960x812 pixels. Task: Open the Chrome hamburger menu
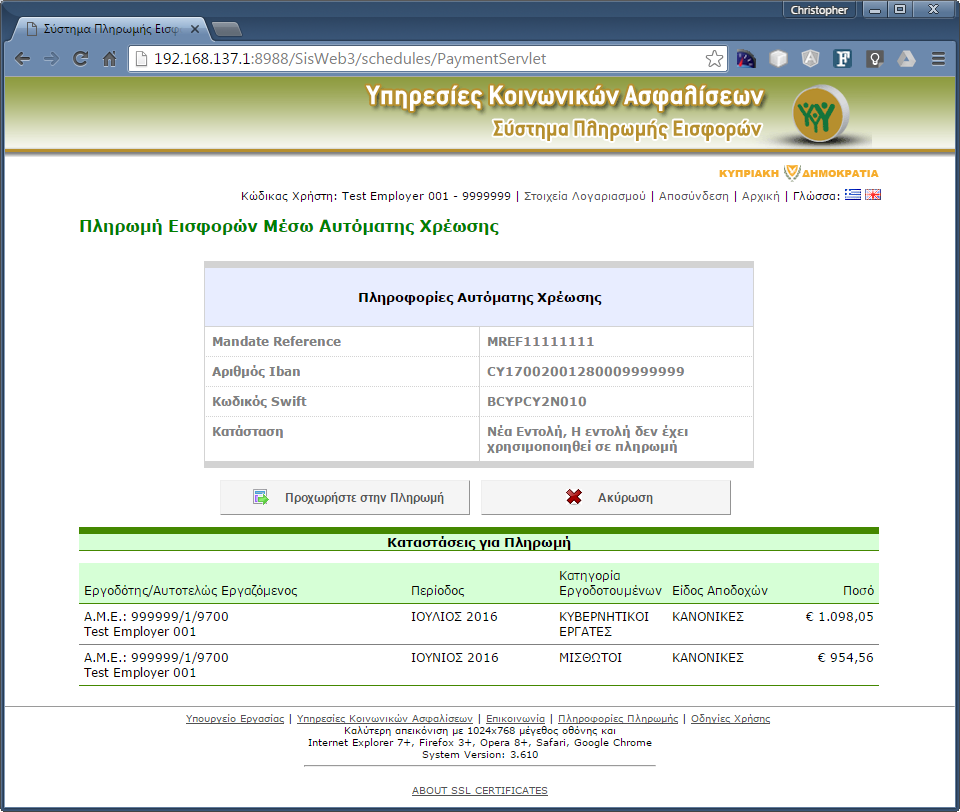(x=939, y=59)
